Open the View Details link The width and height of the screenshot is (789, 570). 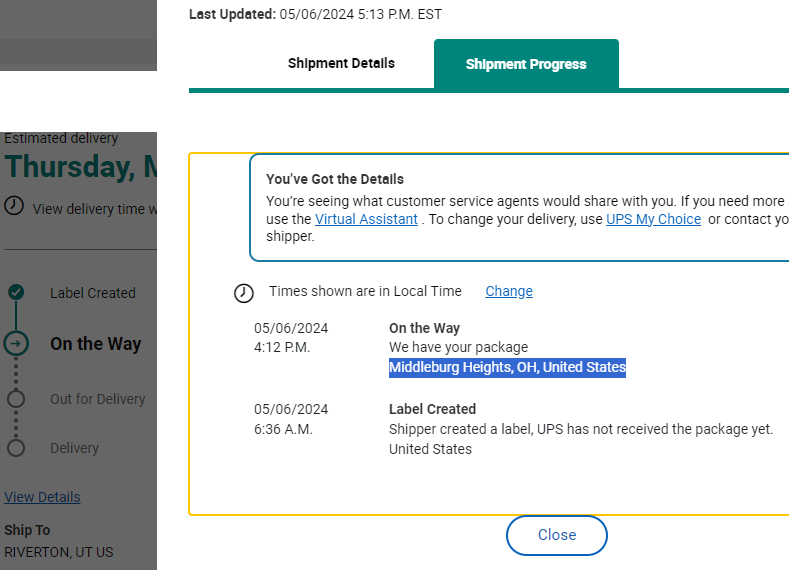point(42,497)
